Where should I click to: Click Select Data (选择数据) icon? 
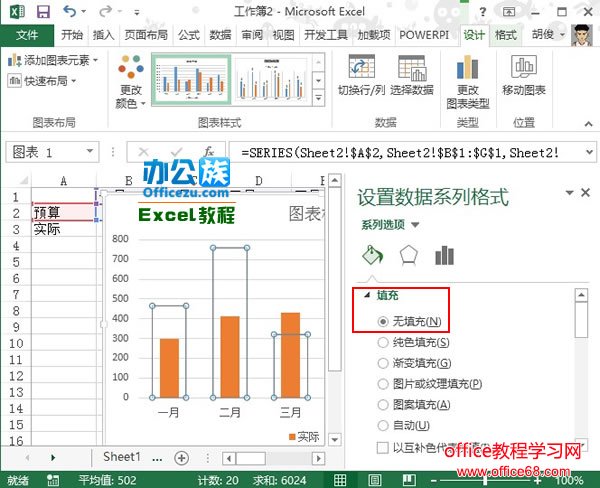coord(412,67)
